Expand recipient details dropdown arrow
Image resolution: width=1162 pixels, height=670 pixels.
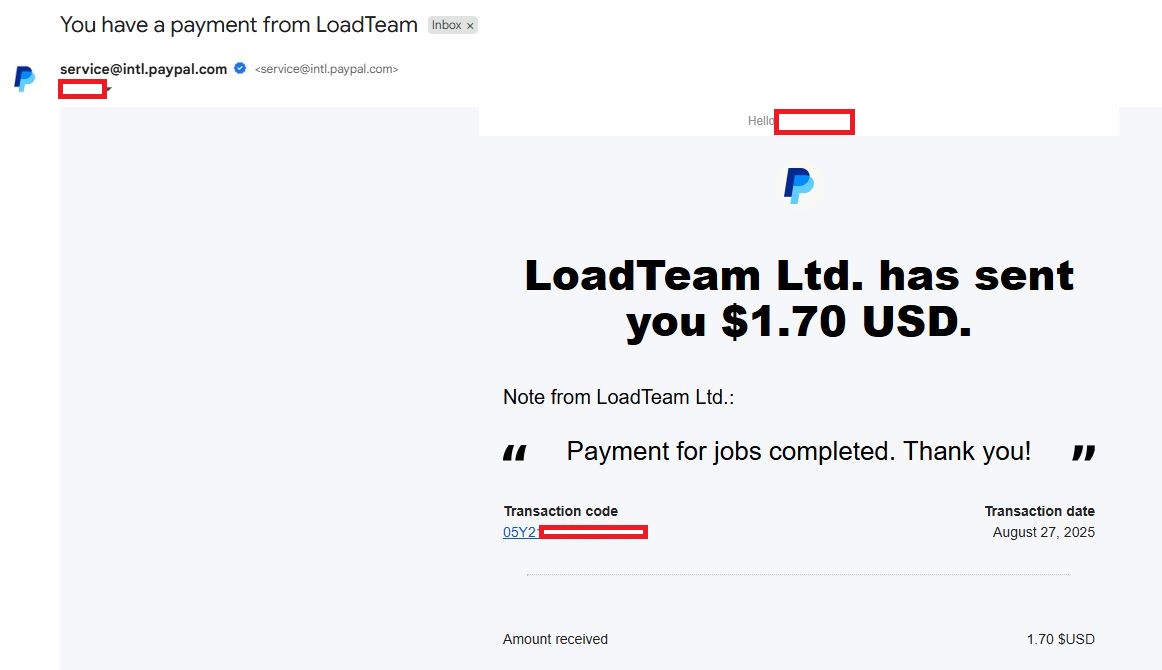109,90
